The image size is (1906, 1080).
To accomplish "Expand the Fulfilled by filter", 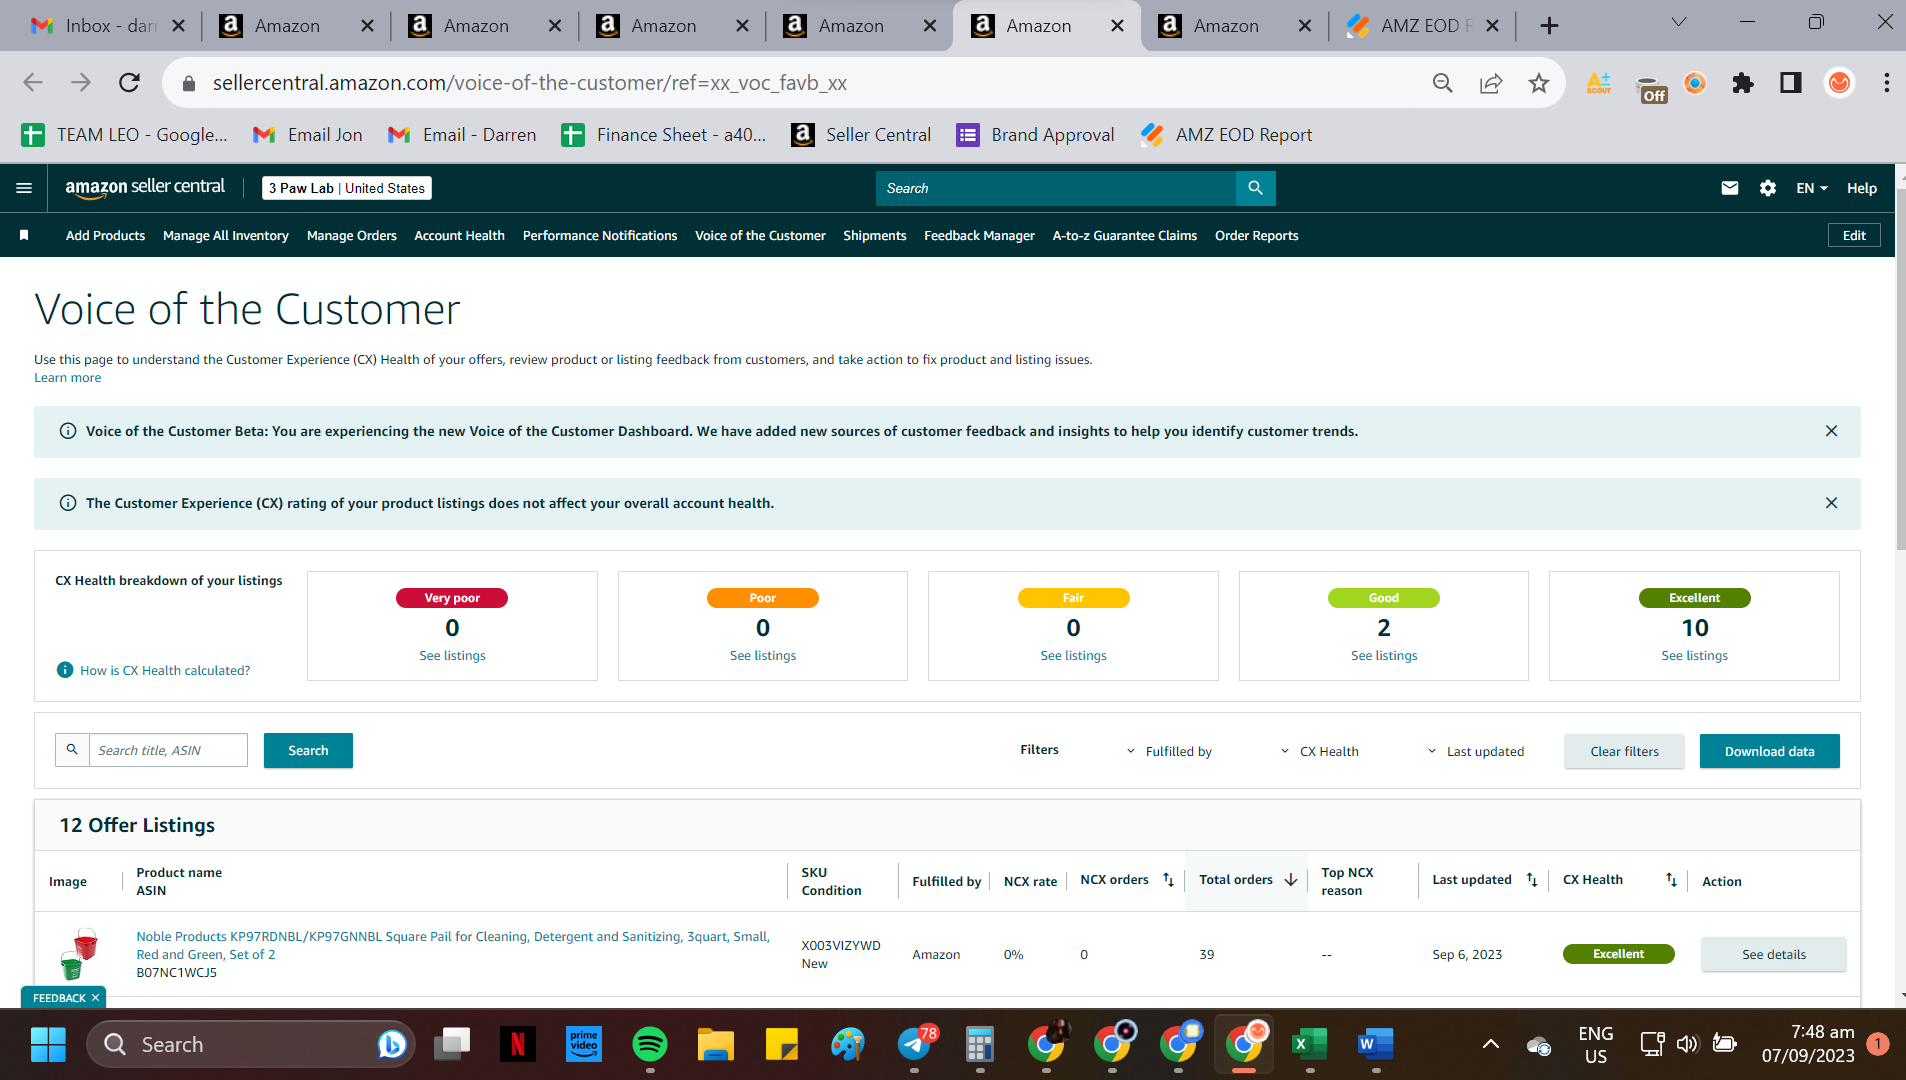I will (x=1169, y=751).
